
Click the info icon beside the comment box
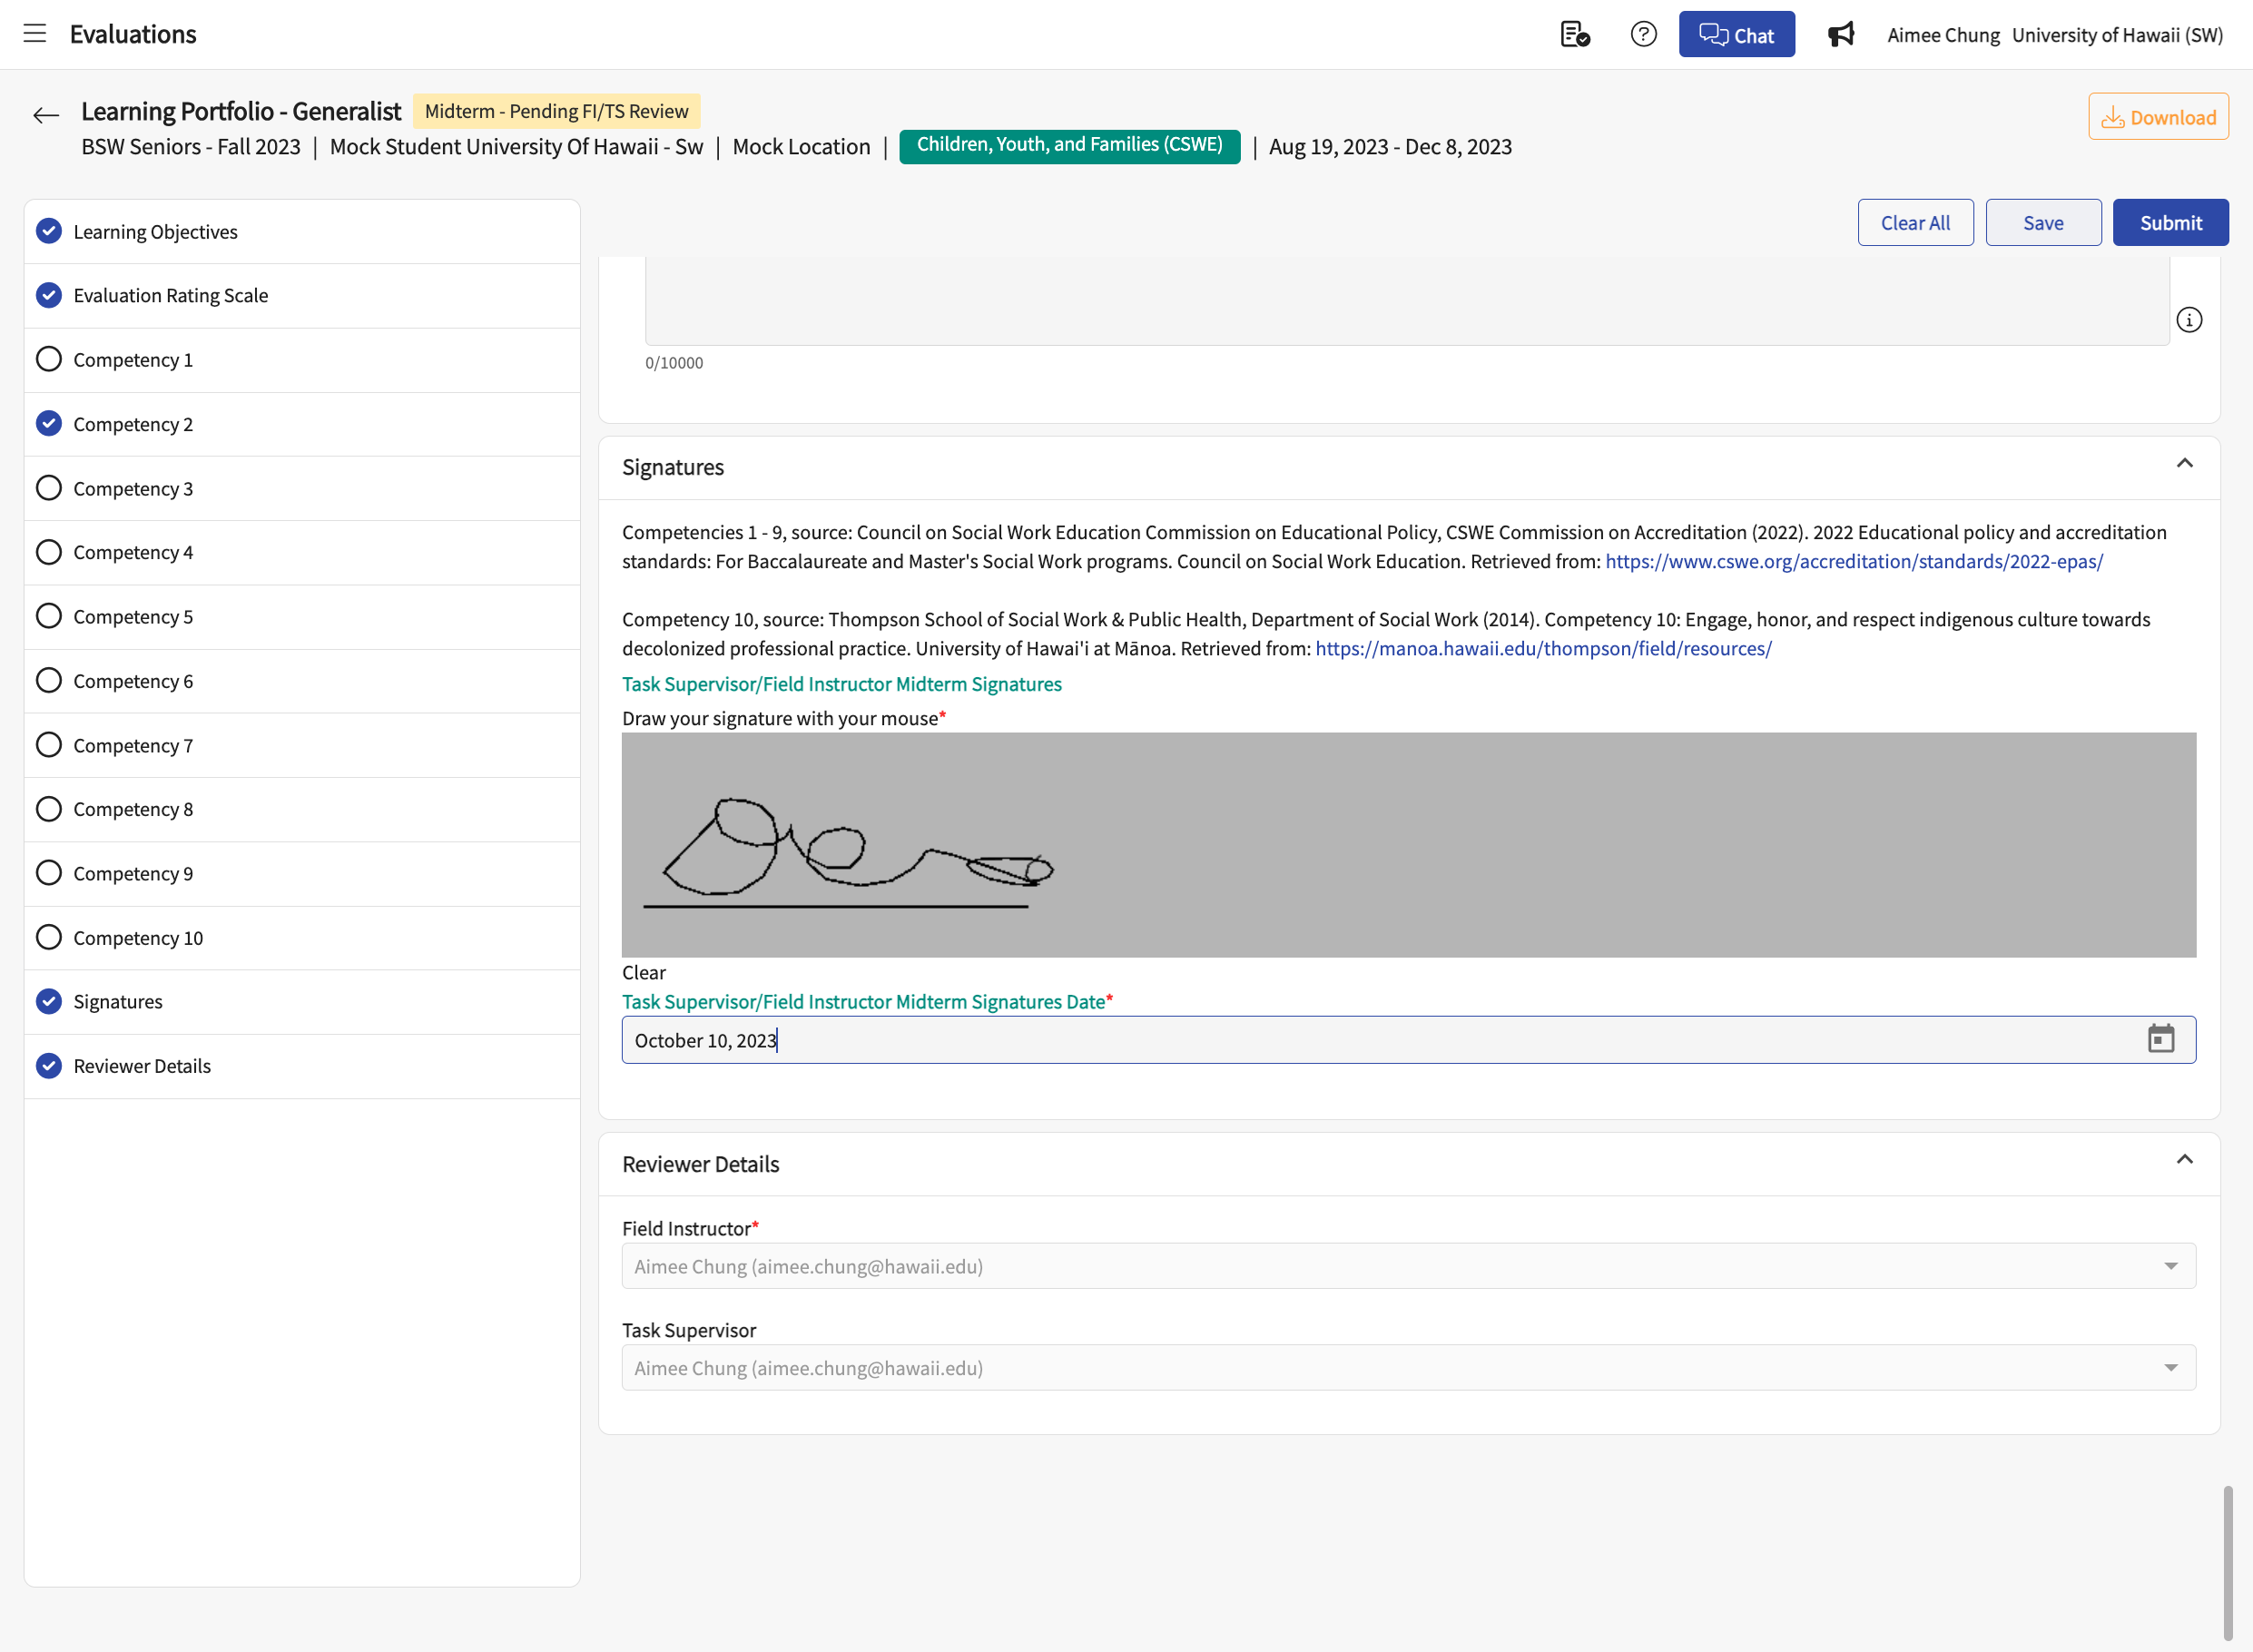2189,320
